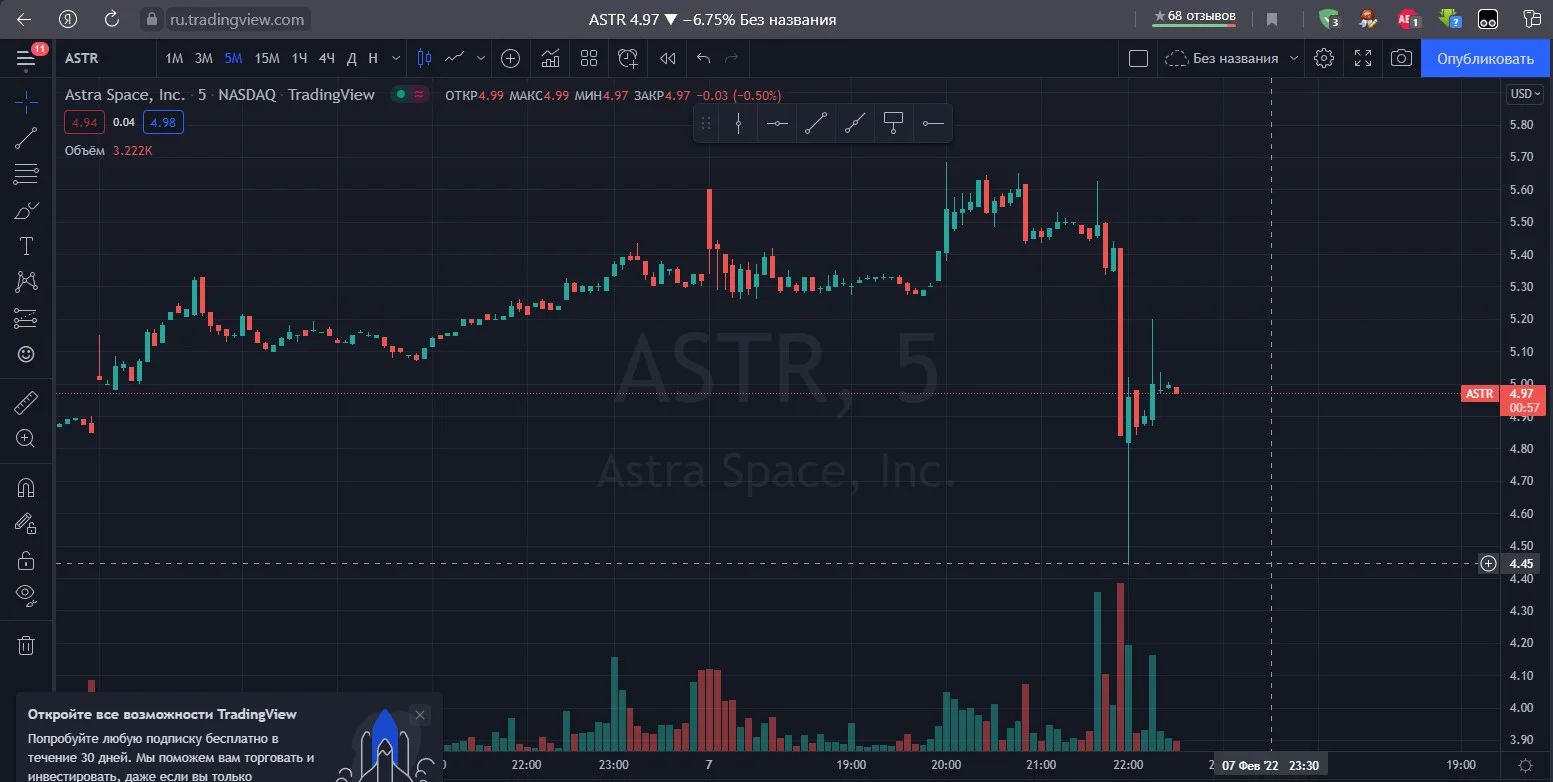1553x782 pixels.
Task: Switch to 15M timeframe
Action: (267, 59)
